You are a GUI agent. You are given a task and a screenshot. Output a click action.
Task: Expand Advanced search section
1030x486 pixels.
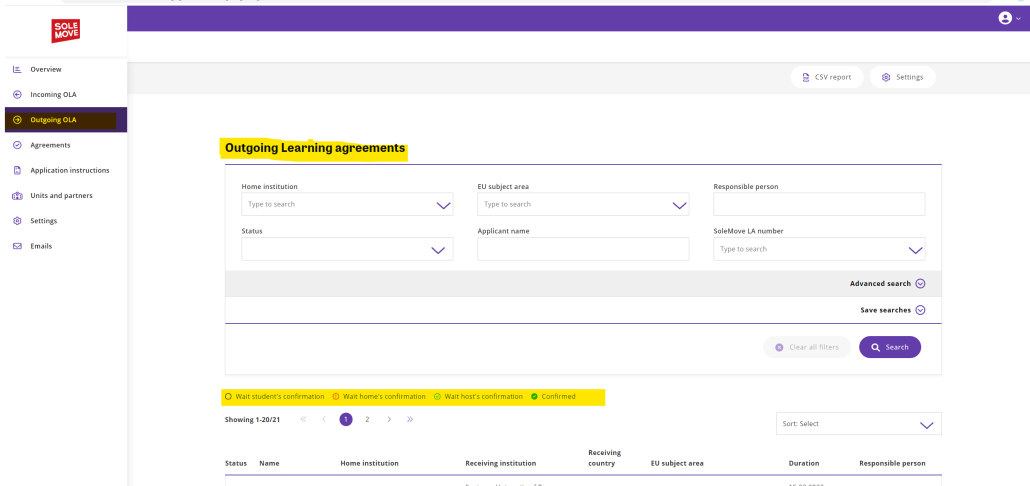coord(887,284)
